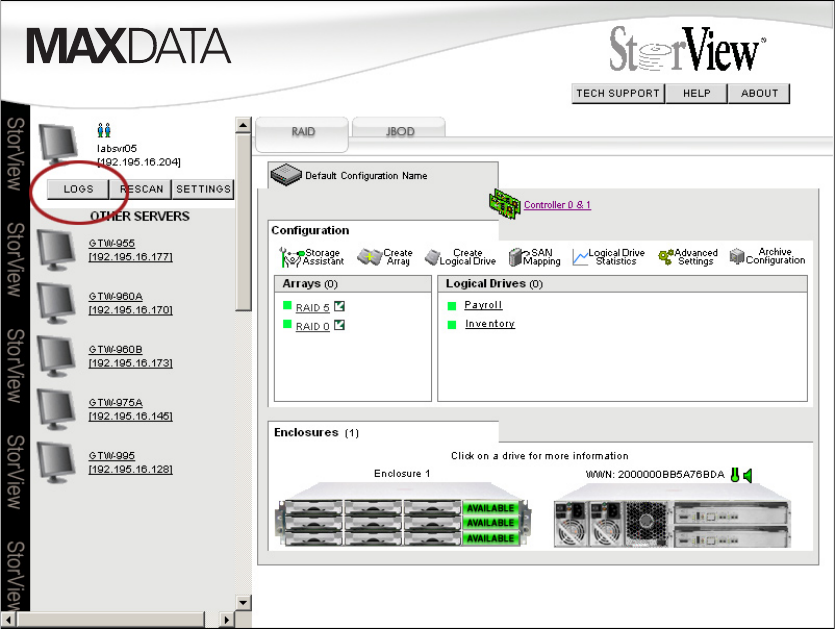Open the Payroll logical drive
This screenshot has height=629, width=835.
click(483, 305)
